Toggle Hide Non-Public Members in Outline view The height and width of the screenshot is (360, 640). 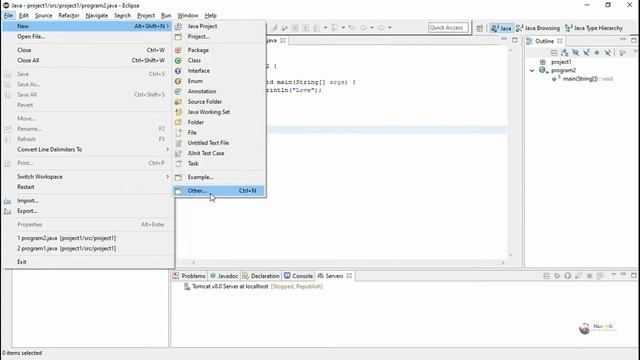[x=597, y=53]
